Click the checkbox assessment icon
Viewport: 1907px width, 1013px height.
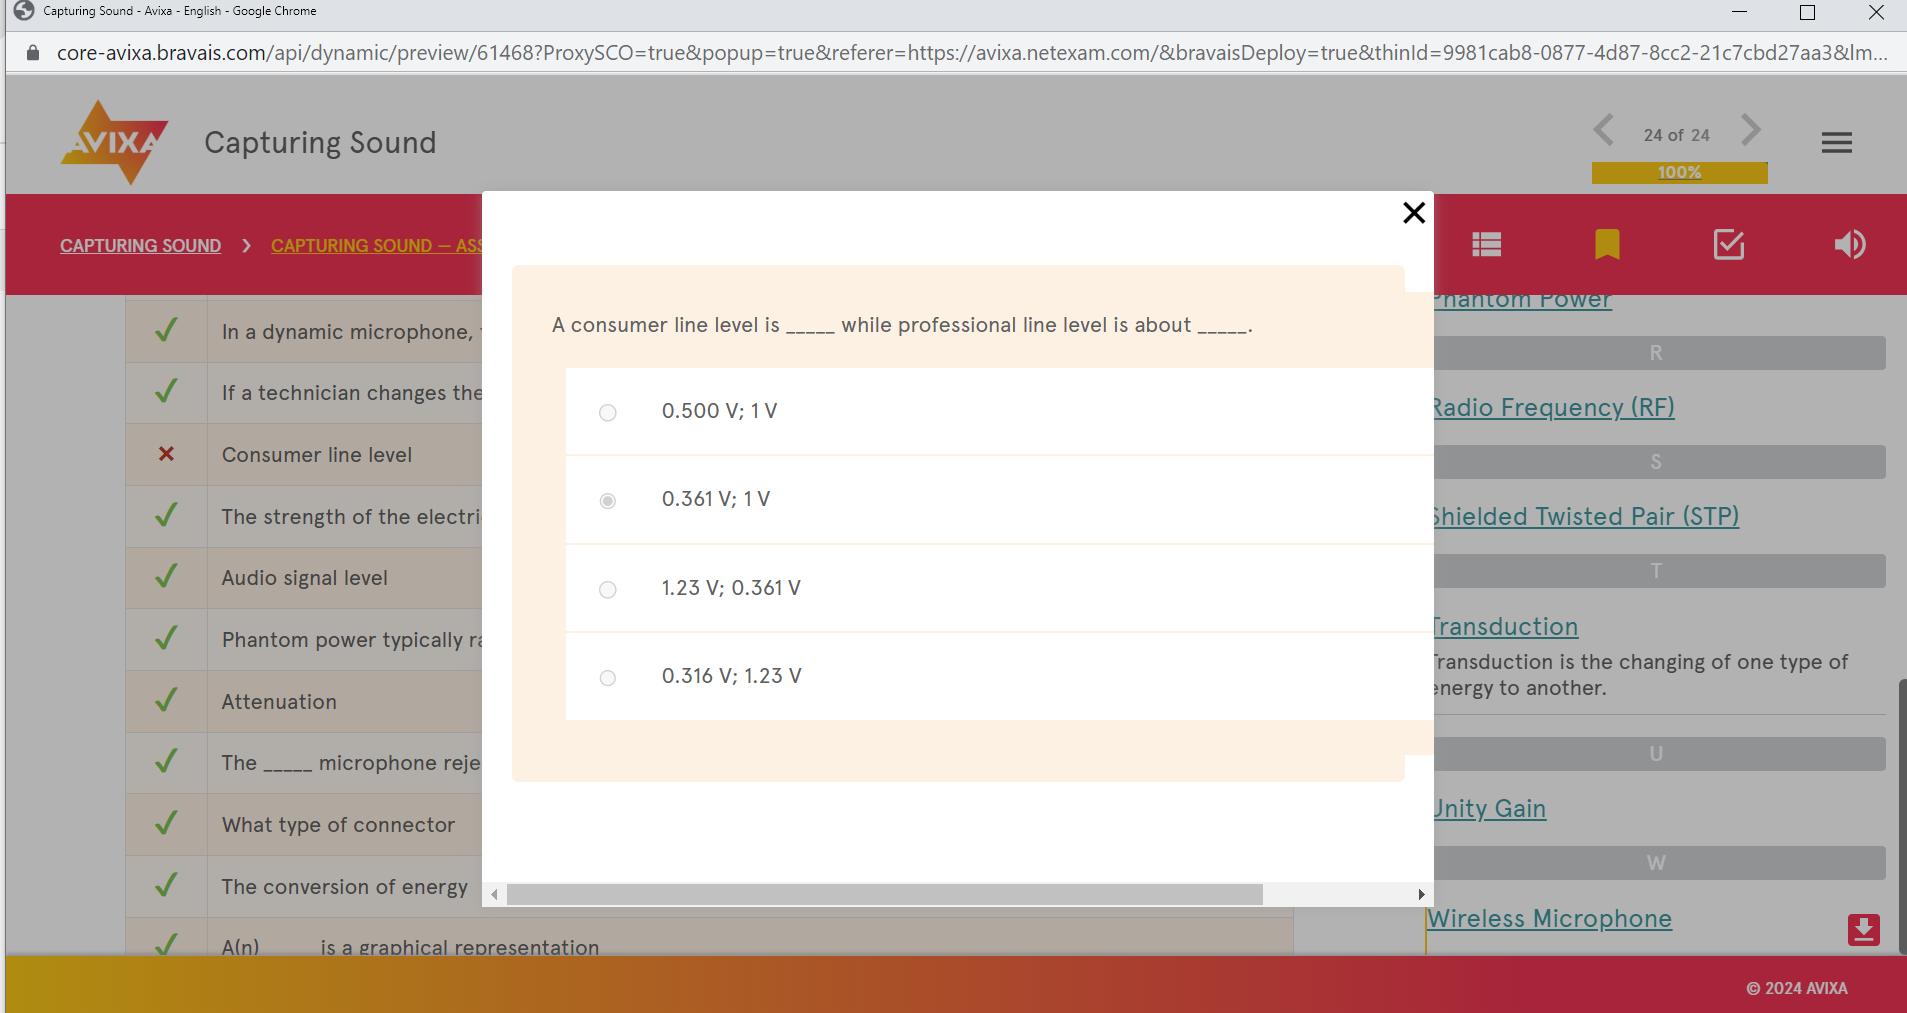coord(1728,245)
